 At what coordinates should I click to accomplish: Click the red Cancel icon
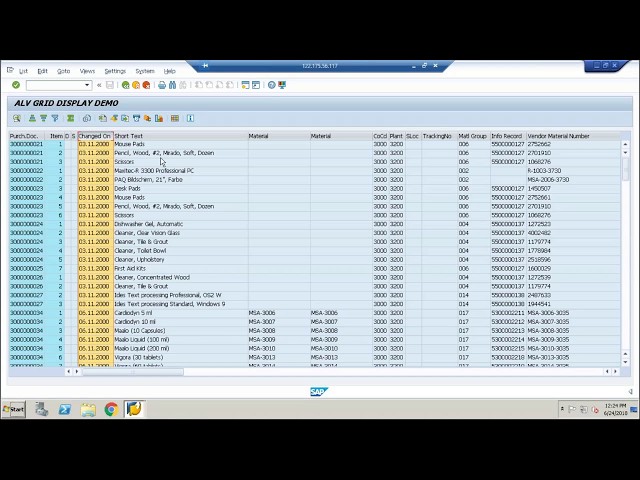tap(146, 85)
